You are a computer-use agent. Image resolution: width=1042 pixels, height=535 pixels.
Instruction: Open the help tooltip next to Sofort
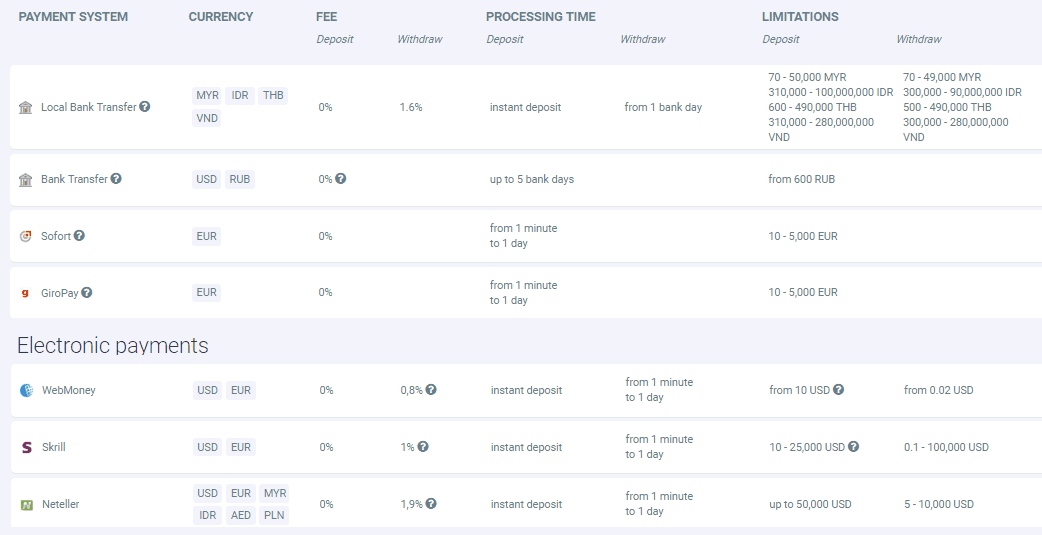pos(79,235)
